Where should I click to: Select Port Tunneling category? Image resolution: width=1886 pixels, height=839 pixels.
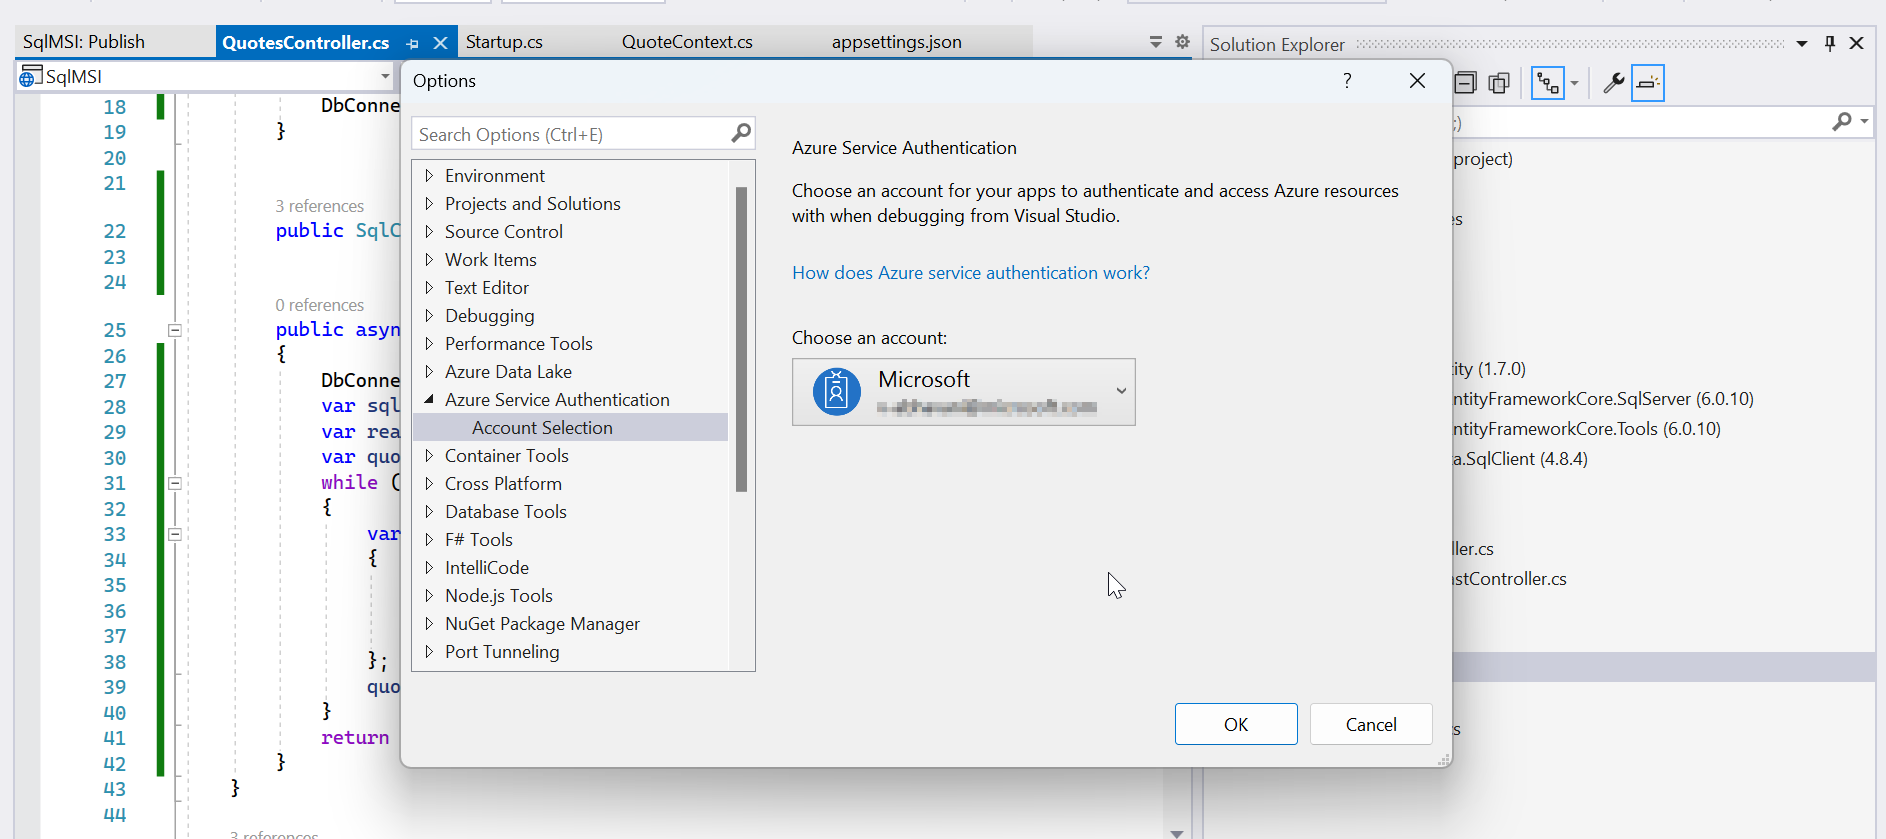coord(502,651)
